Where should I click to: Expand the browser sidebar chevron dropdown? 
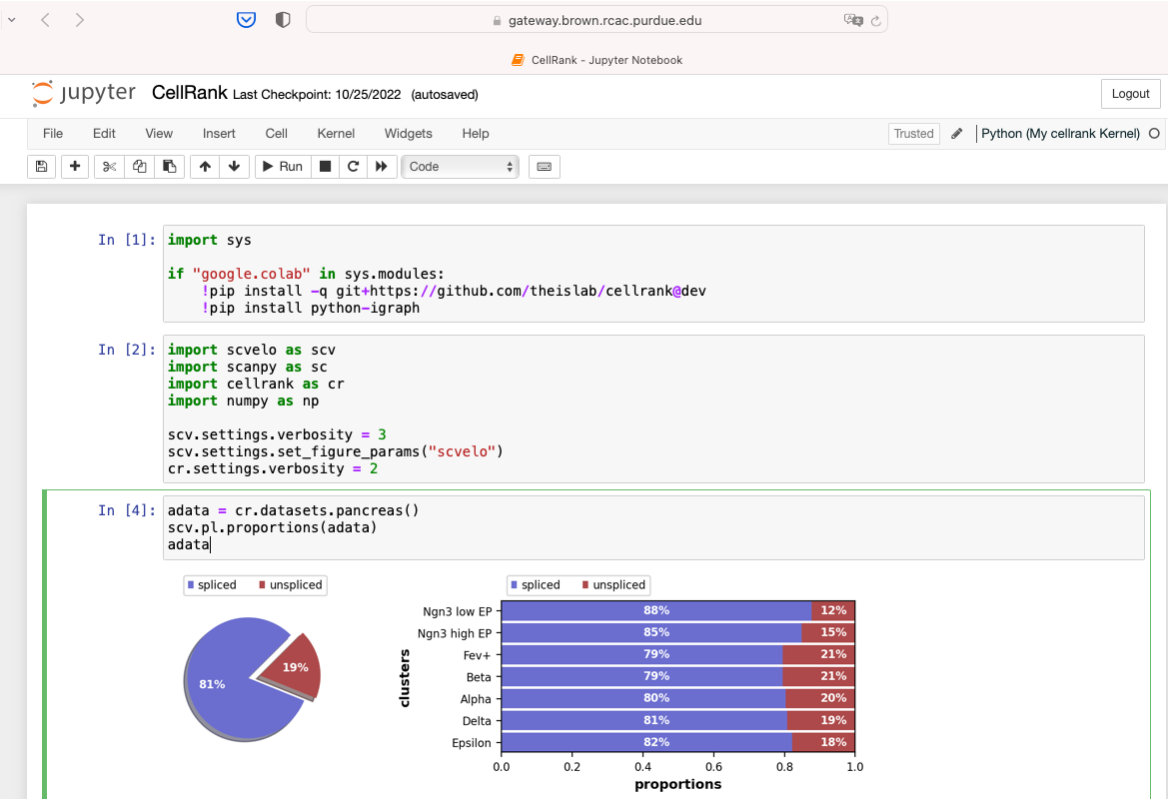coord(11,20)
